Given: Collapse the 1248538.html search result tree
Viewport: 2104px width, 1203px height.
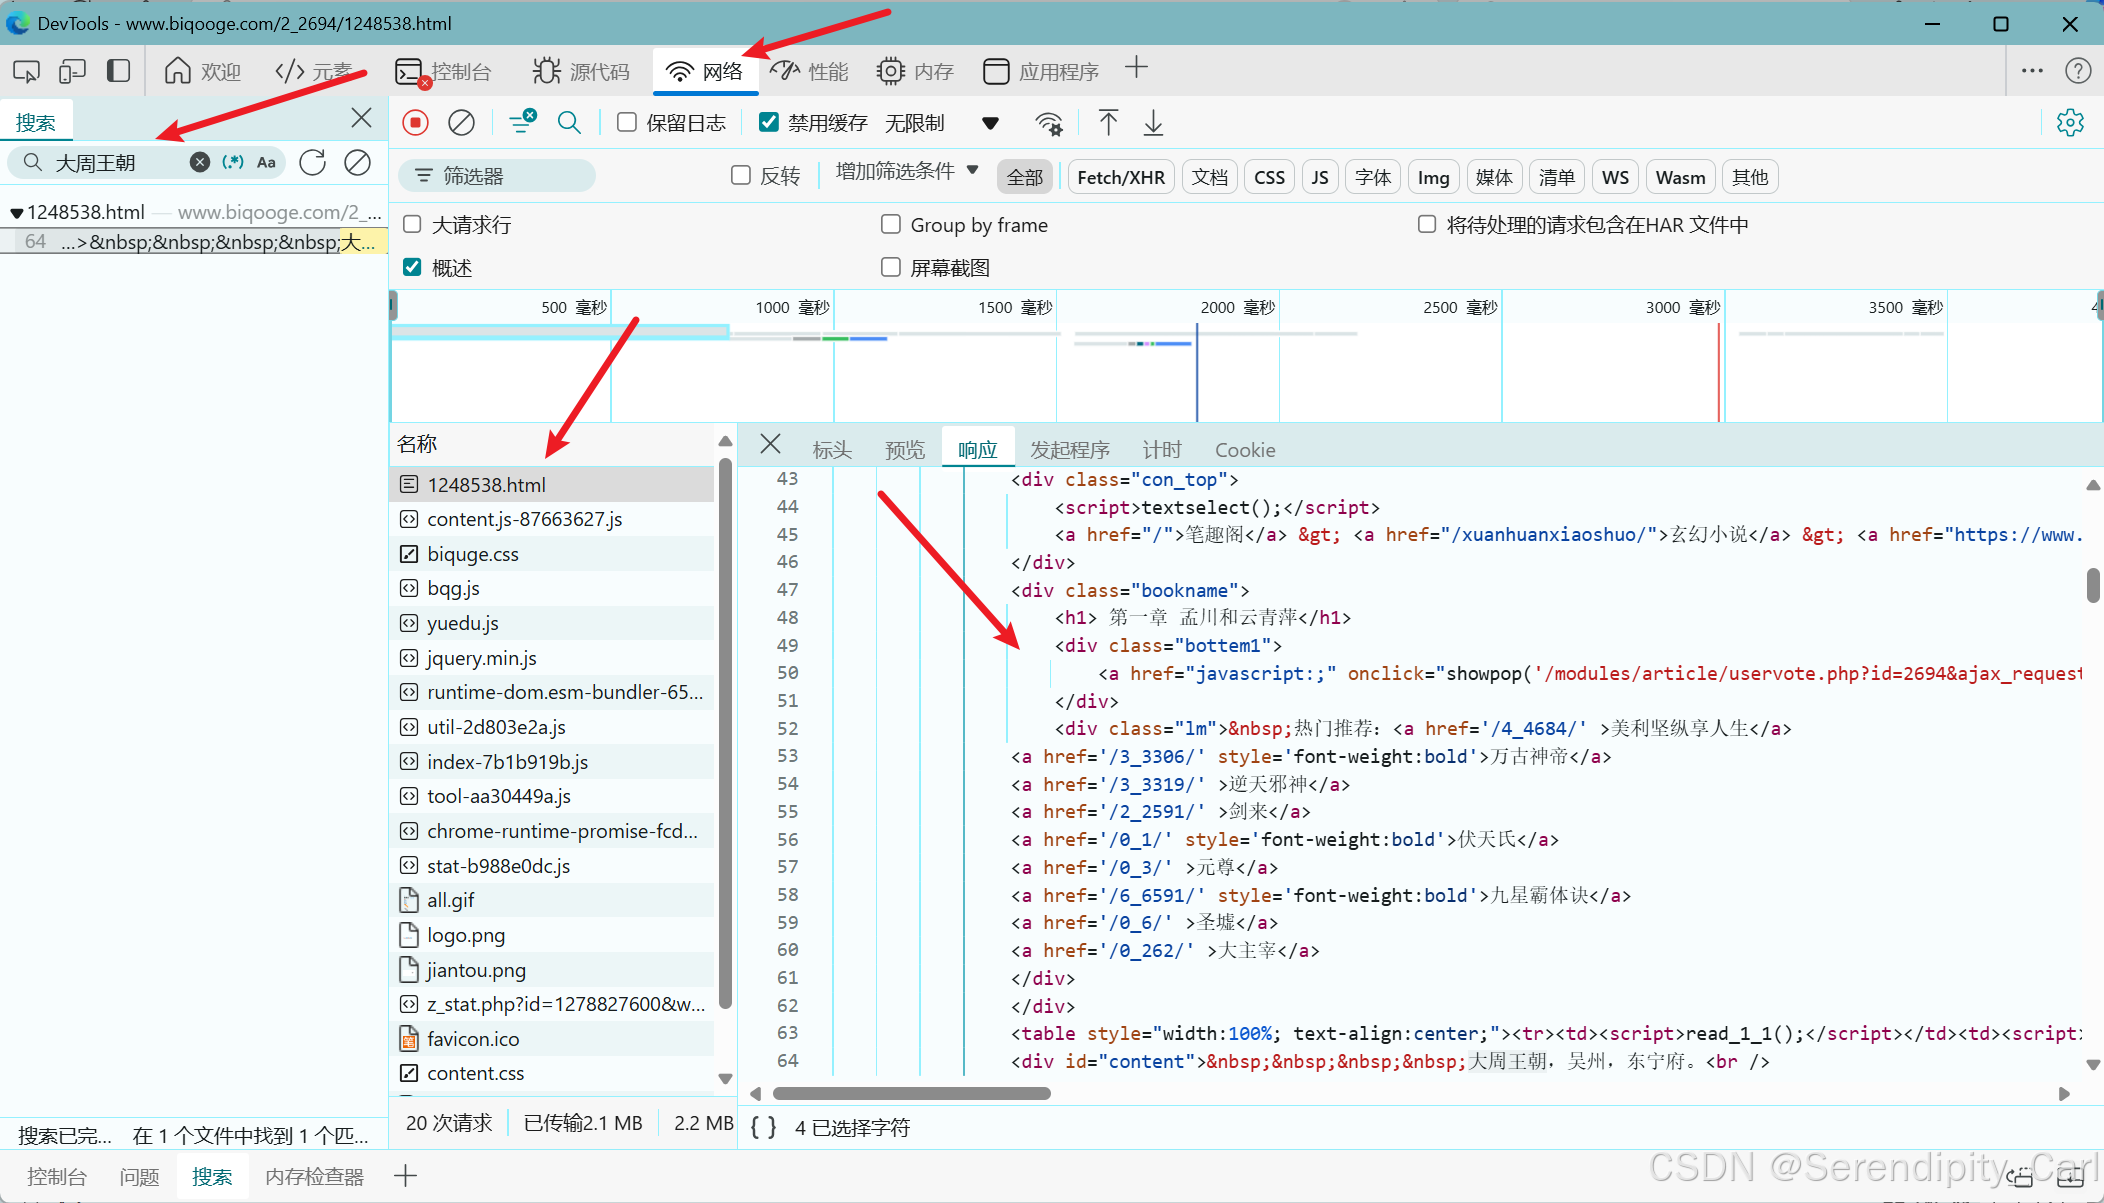Looking at the screenshot, I should pyautogui.click(x=16, y=212).
